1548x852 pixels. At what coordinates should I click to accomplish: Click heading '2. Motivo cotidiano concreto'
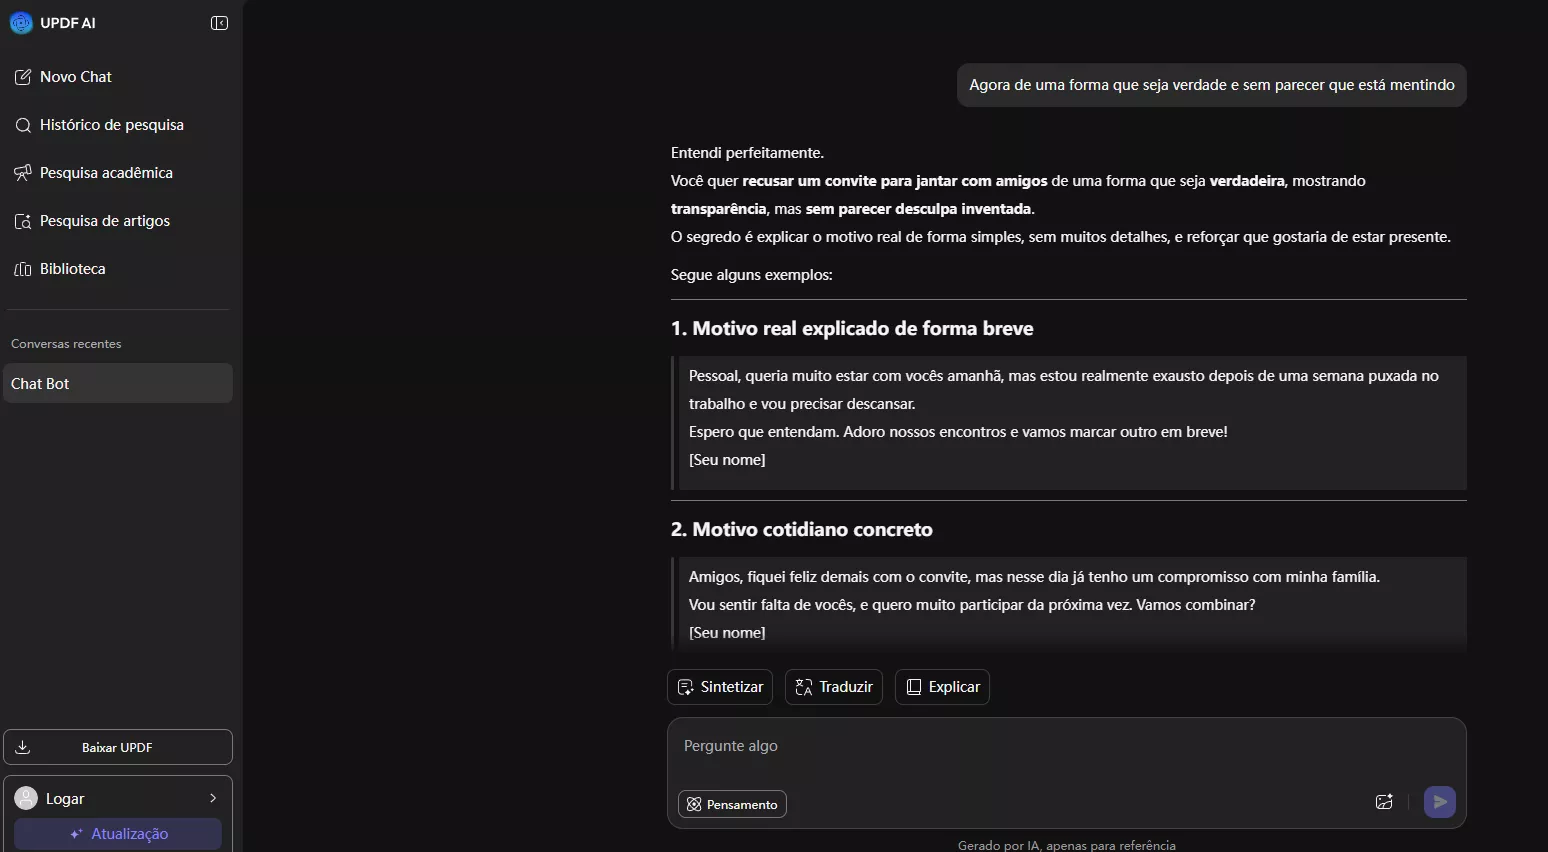802,529
